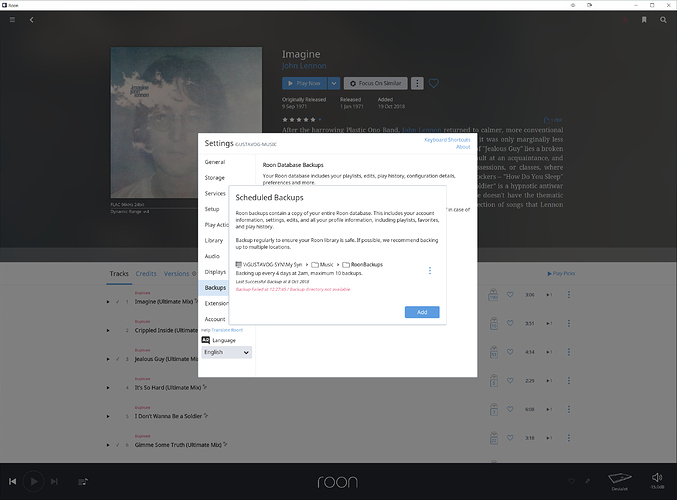This screenshot has width=677, height=500.
Task: Set the album star rating to five stars
Action: point(313,120)
